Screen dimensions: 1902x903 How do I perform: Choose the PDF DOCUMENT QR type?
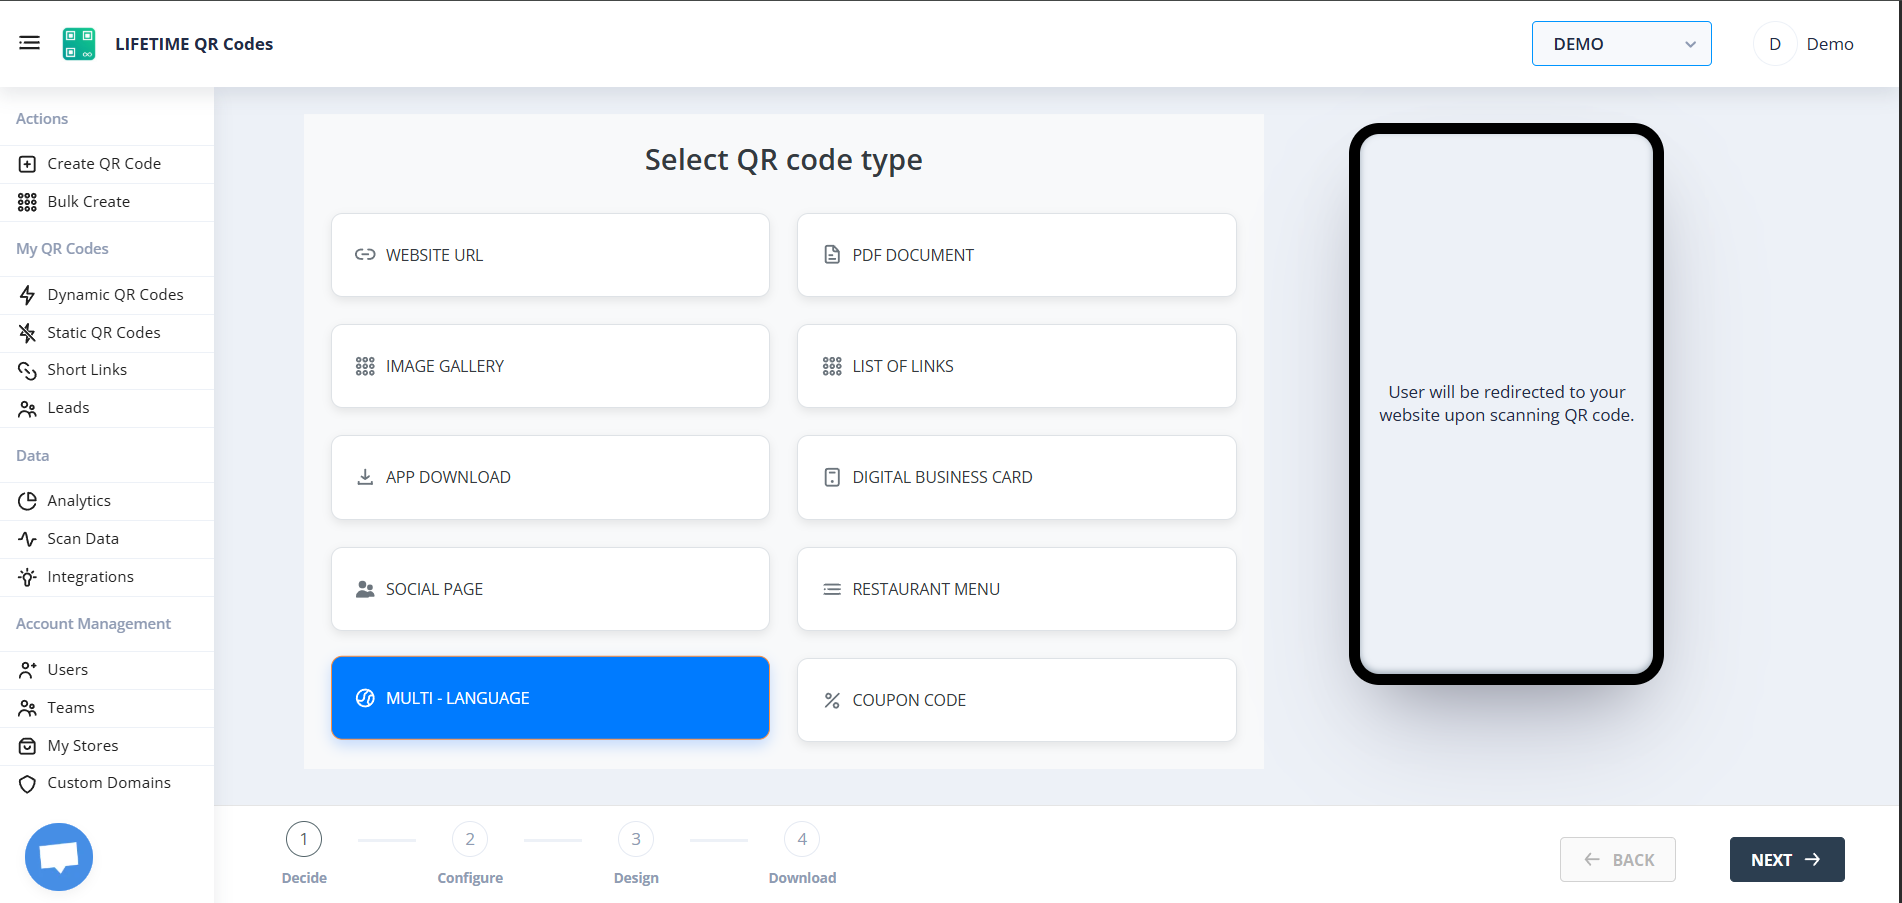click(1016, 254)
